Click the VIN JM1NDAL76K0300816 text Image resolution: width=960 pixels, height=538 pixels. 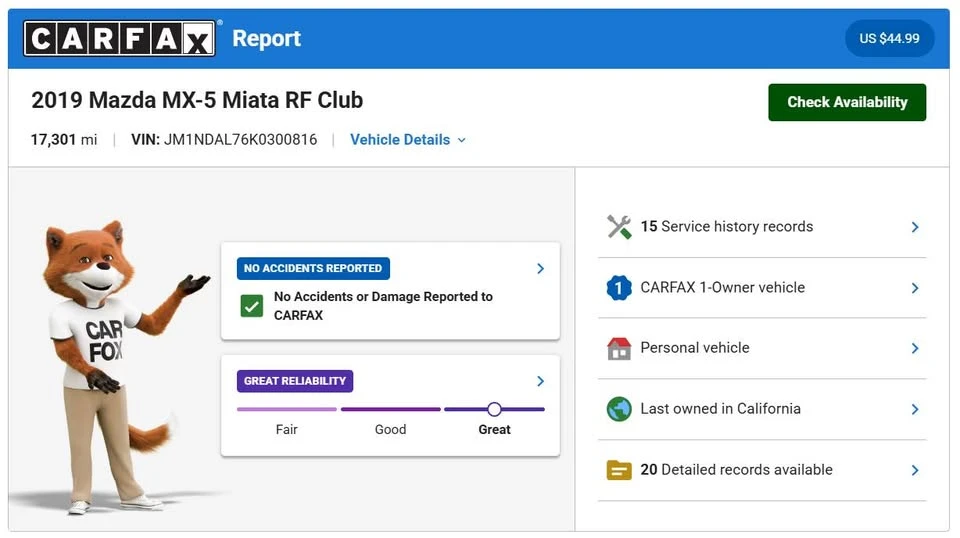pyautogui.click(x=224, y=140)
